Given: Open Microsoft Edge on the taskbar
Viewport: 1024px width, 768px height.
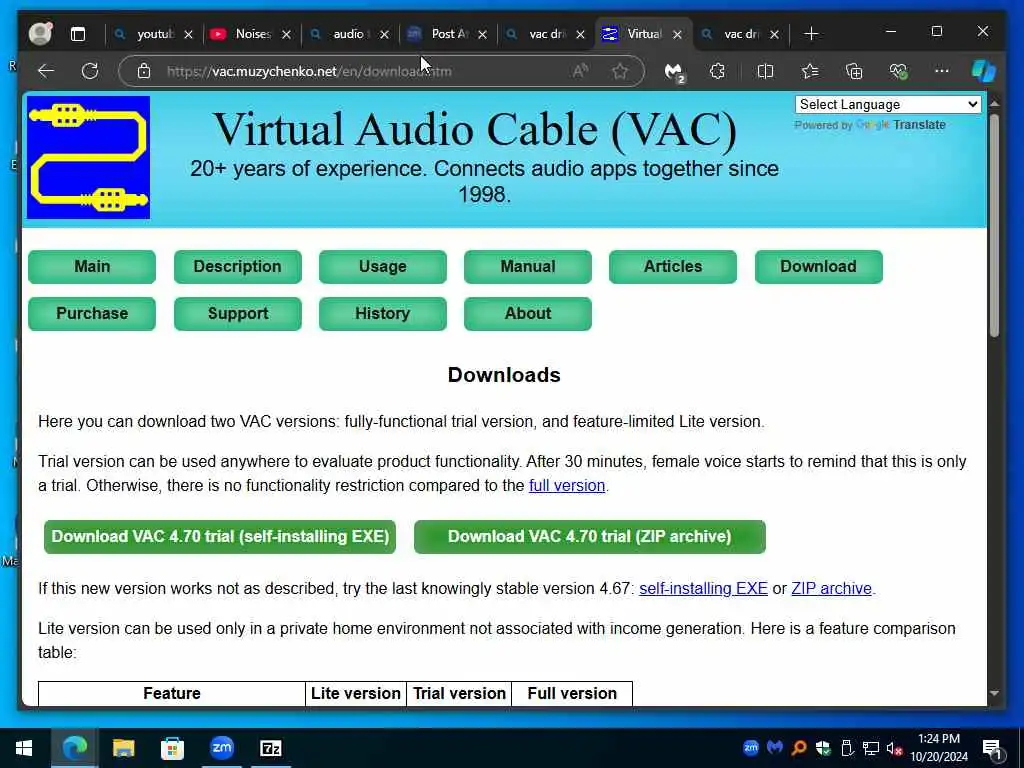Looking at the screenshot, I should click(74, 748).
